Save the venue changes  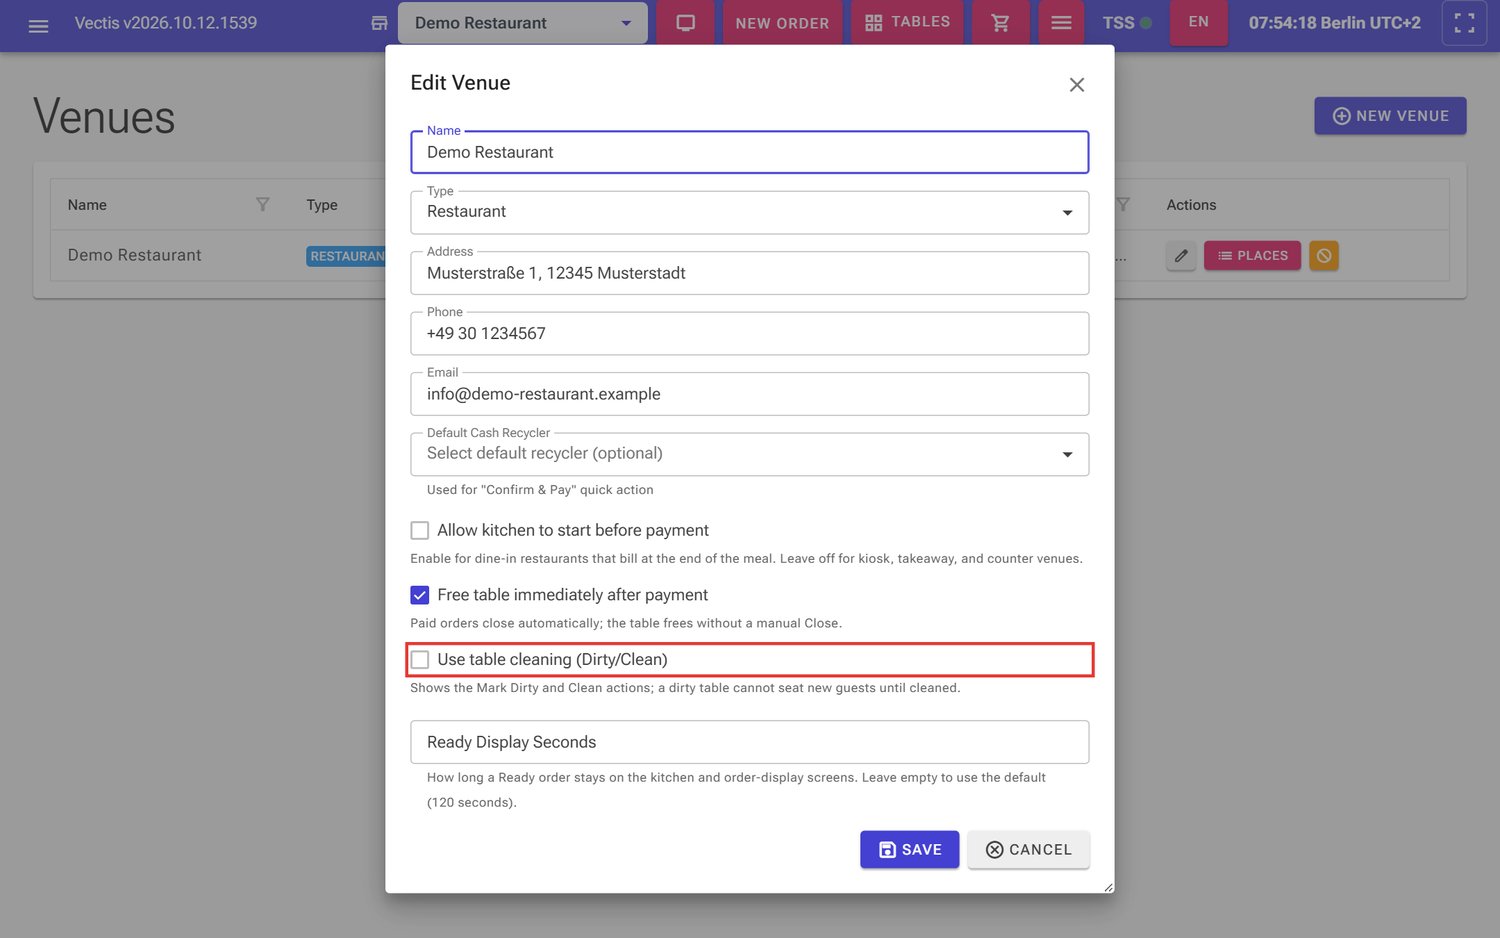(910, 850)
